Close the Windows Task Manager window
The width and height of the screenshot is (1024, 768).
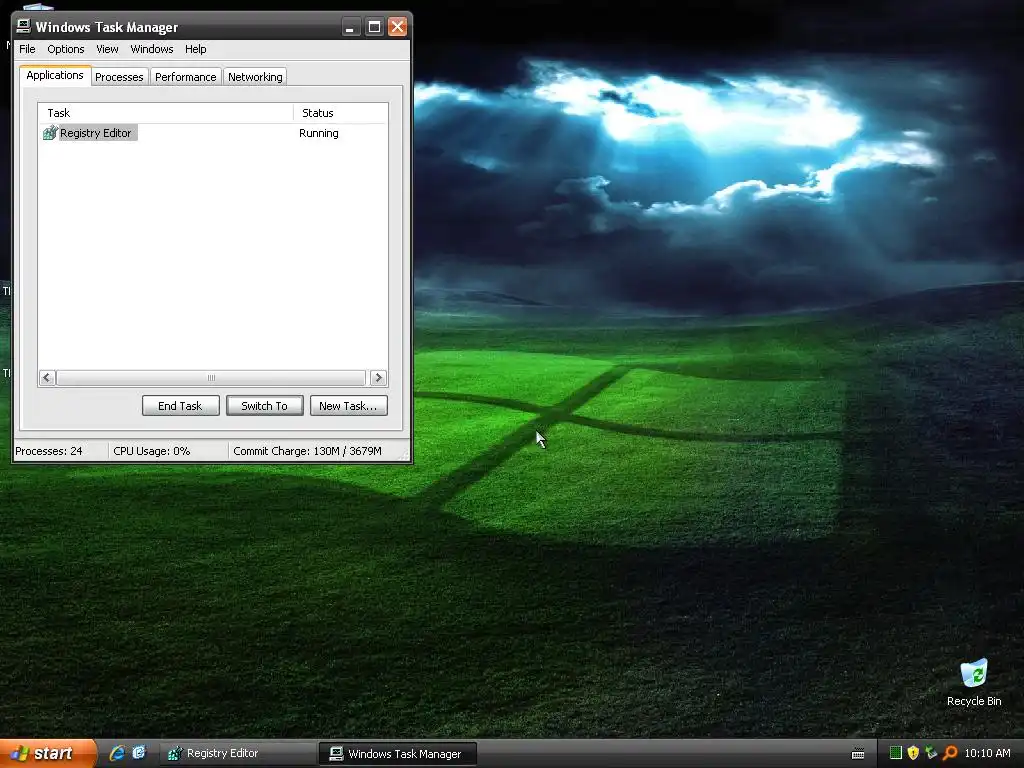pyautogui.click(x=397, y=27)
